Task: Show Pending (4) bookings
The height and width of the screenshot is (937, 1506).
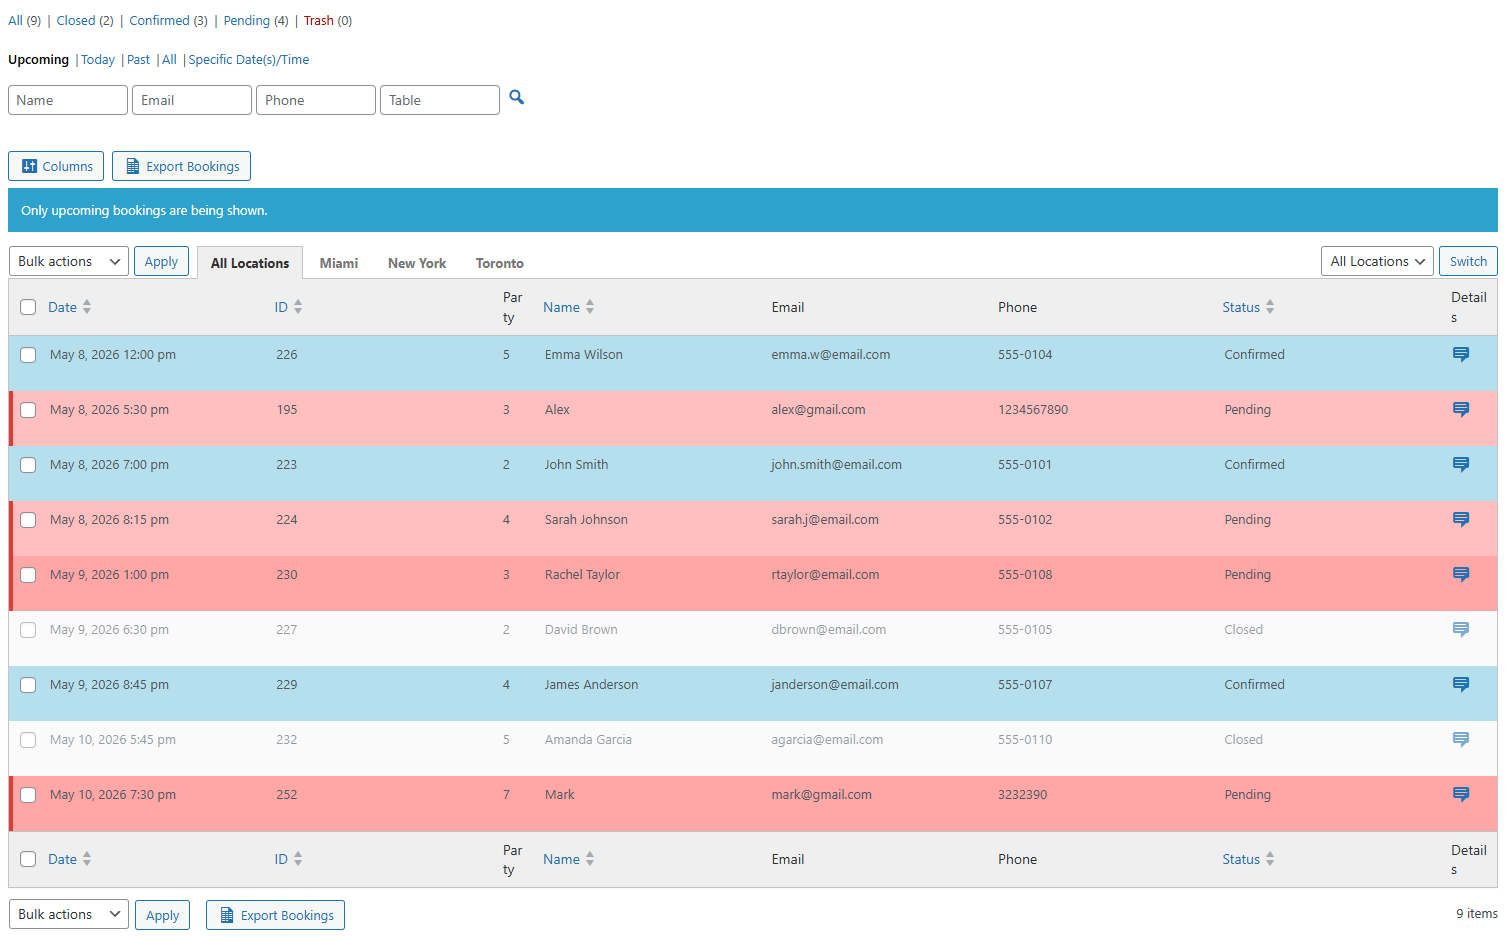Action: [256, 20]
